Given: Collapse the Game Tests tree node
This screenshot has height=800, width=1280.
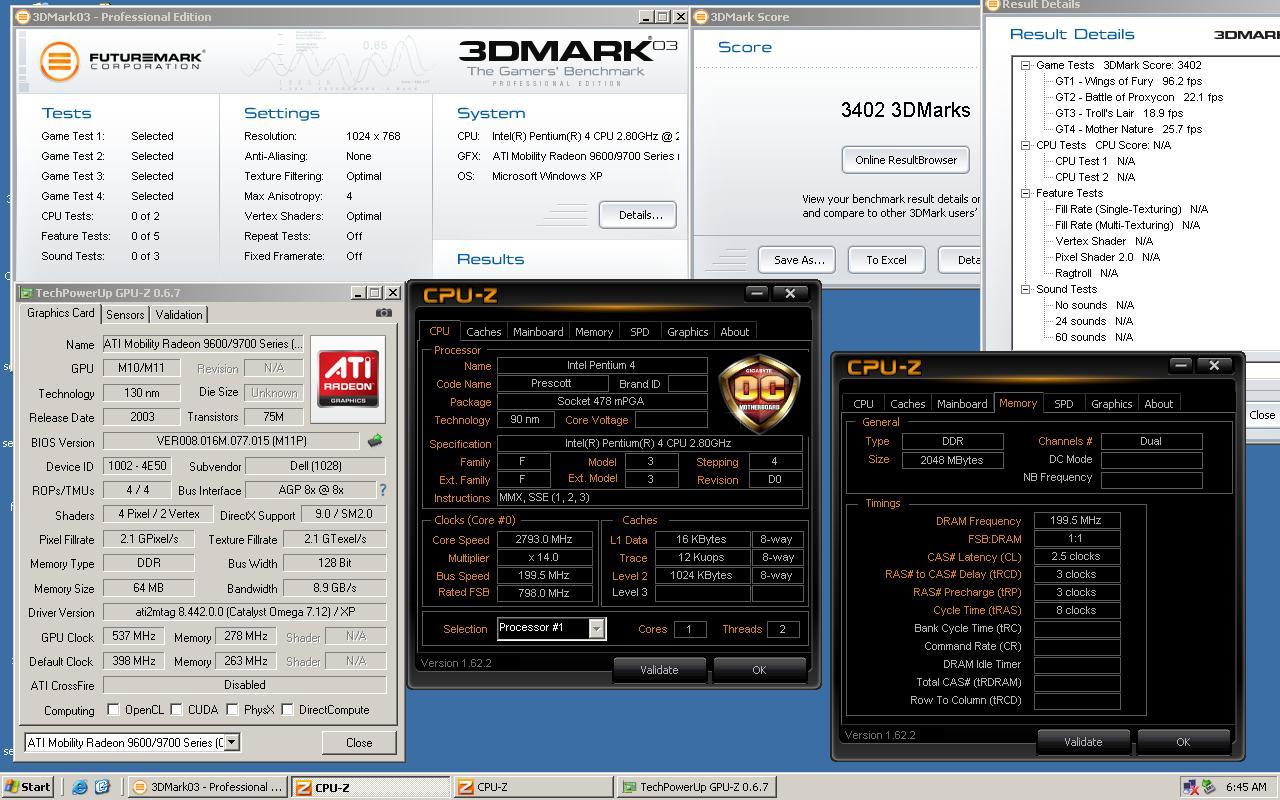Looking at the screenshot, I should point(1025,65).
